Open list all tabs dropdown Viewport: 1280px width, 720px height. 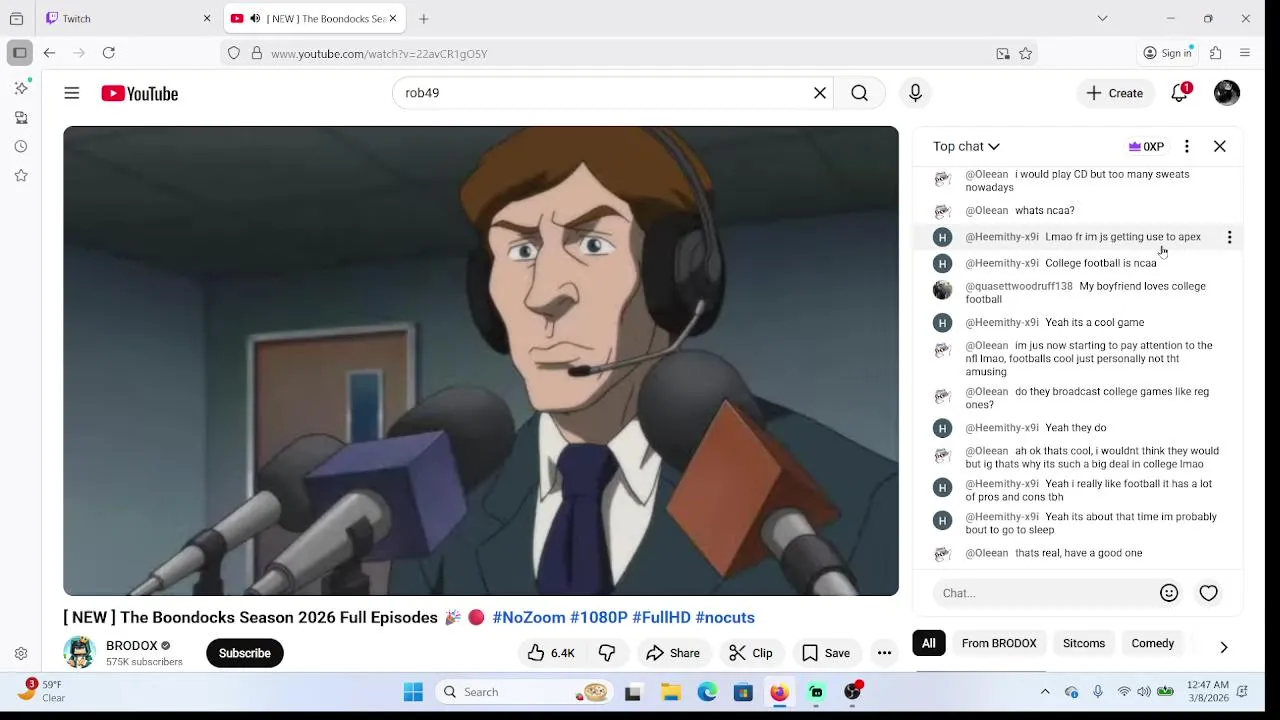point(1102,18)
